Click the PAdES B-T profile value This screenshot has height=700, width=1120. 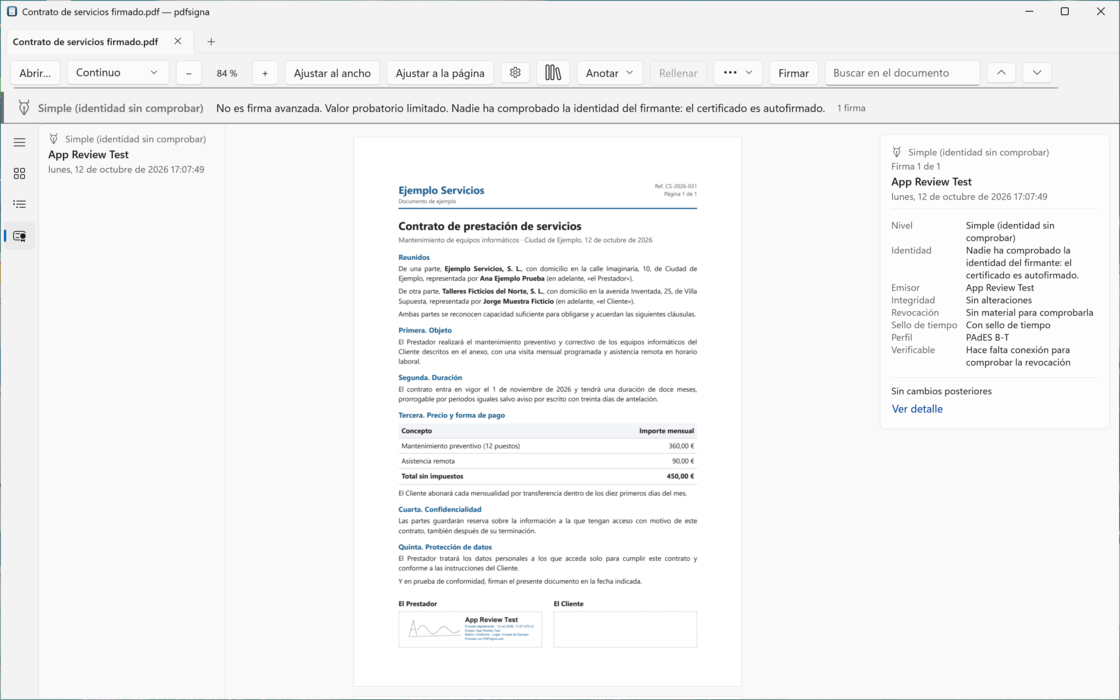(987, 337)
